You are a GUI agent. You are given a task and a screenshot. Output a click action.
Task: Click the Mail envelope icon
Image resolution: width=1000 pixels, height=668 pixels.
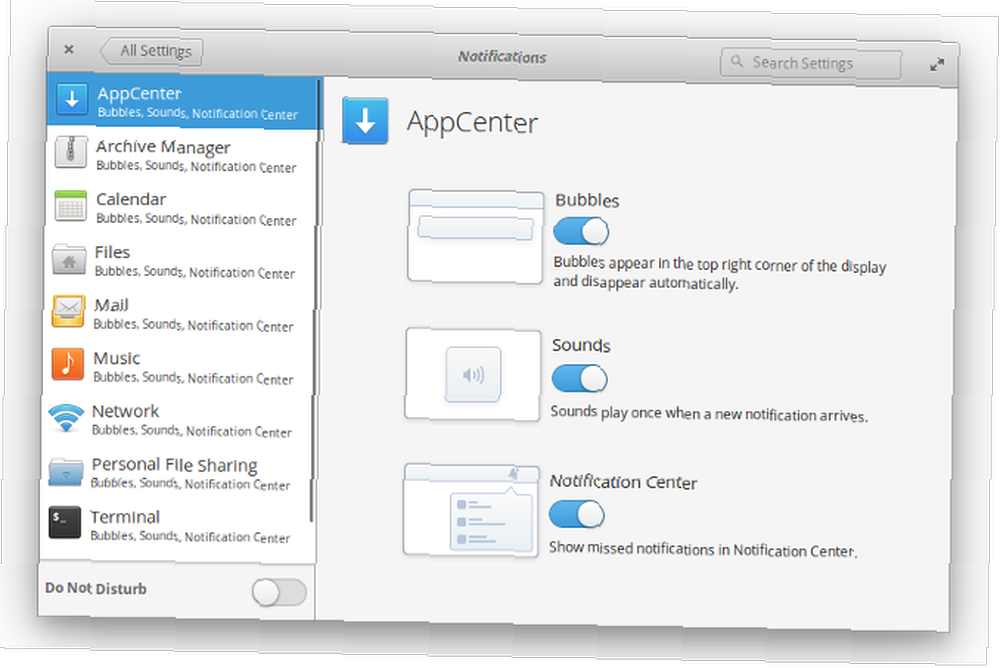click(x=68, y=311)
